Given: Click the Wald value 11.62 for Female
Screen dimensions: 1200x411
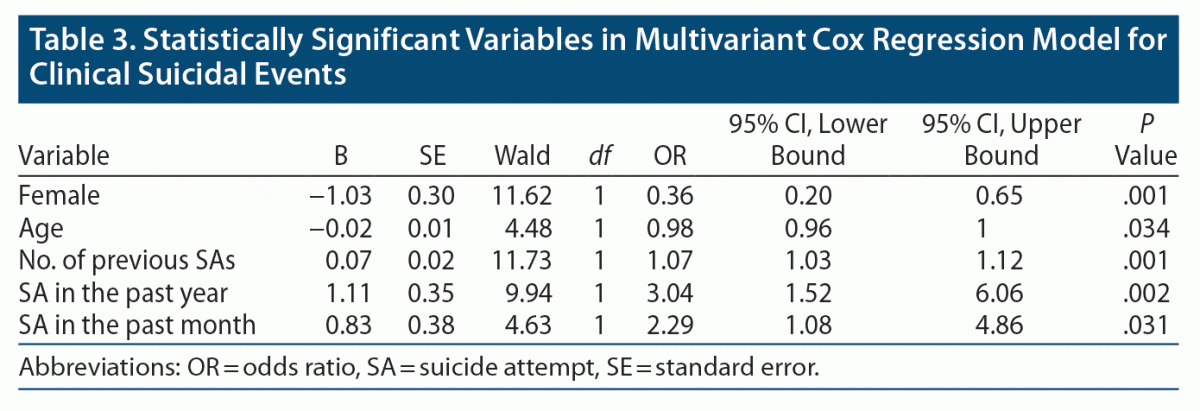Looking at the screenshot, I should pos(526,198).
